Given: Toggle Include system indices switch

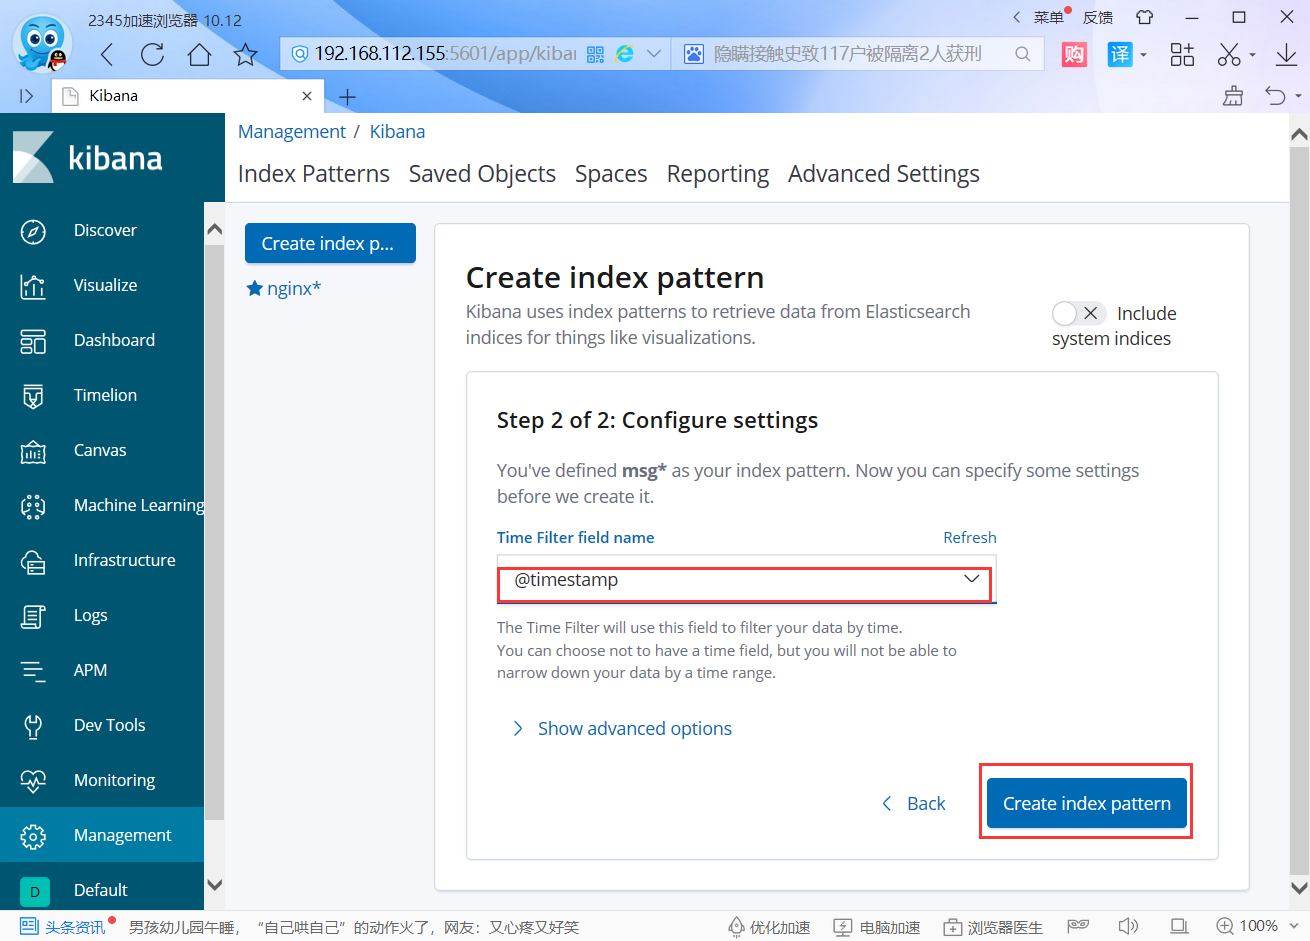Looking at the screenshot, I should coord(1078,313).
